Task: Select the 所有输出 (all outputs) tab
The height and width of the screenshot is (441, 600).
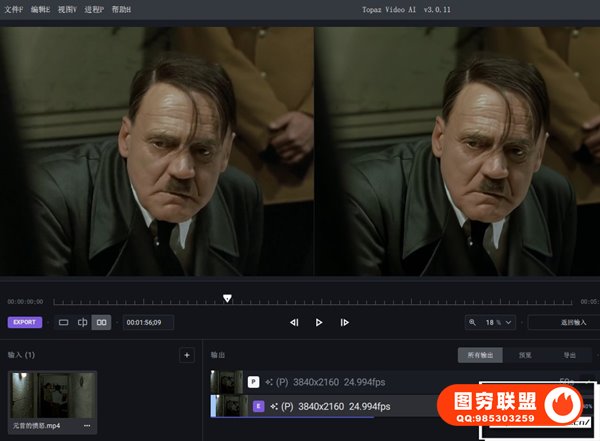Action: coord(480,355)
